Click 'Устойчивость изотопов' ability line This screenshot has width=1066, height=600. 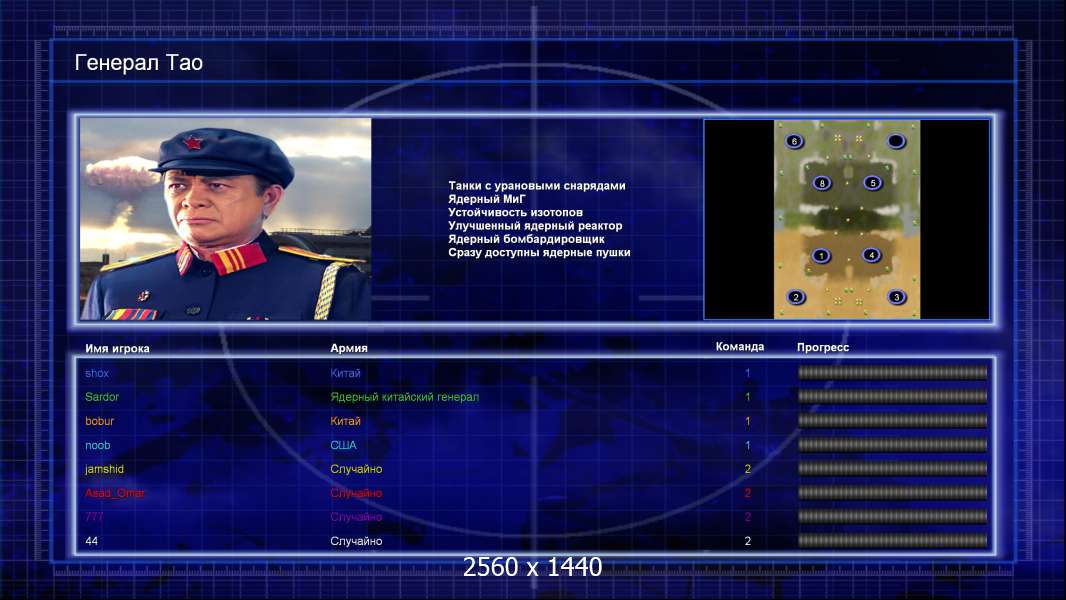[x=515, y=212]
